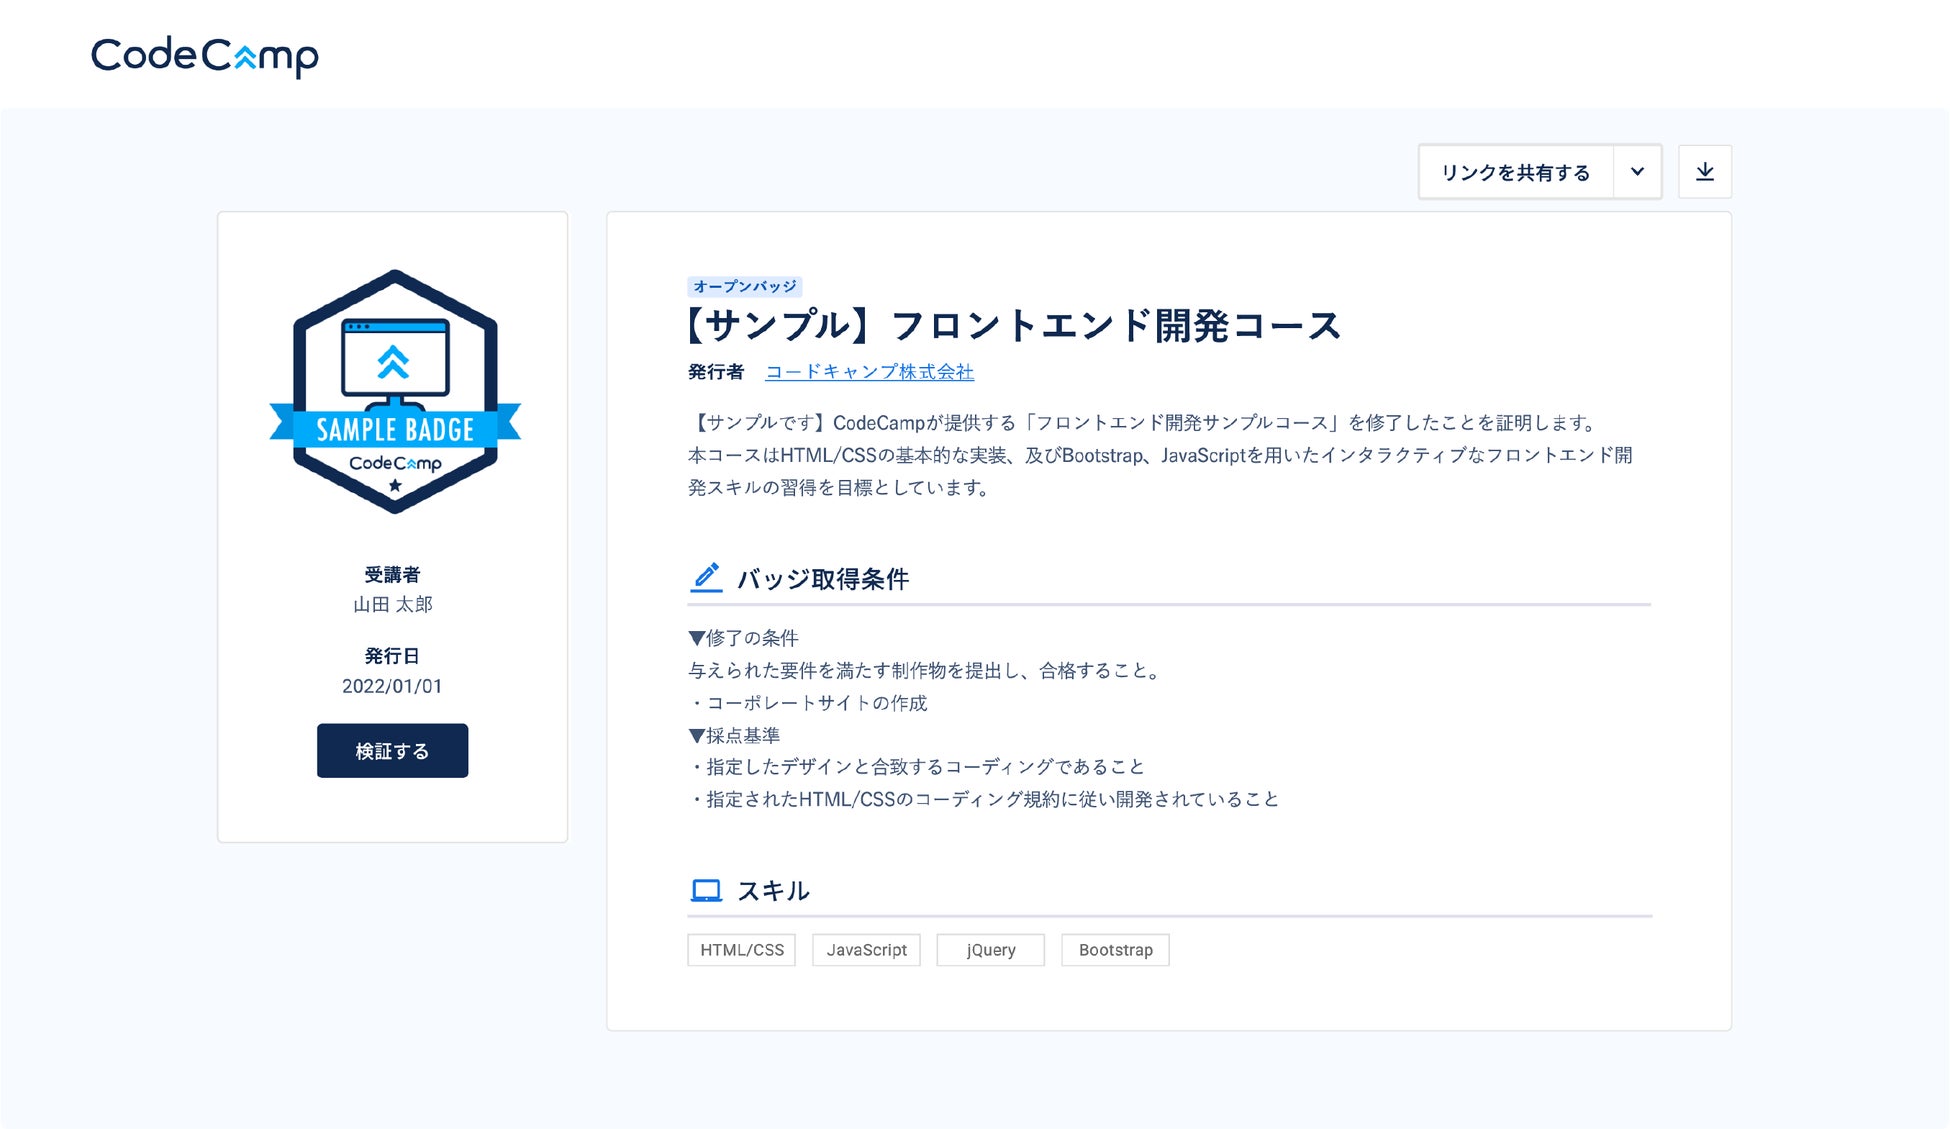Click the download badge icon
The image size is (1950, 1129).
click(1705, 171)
